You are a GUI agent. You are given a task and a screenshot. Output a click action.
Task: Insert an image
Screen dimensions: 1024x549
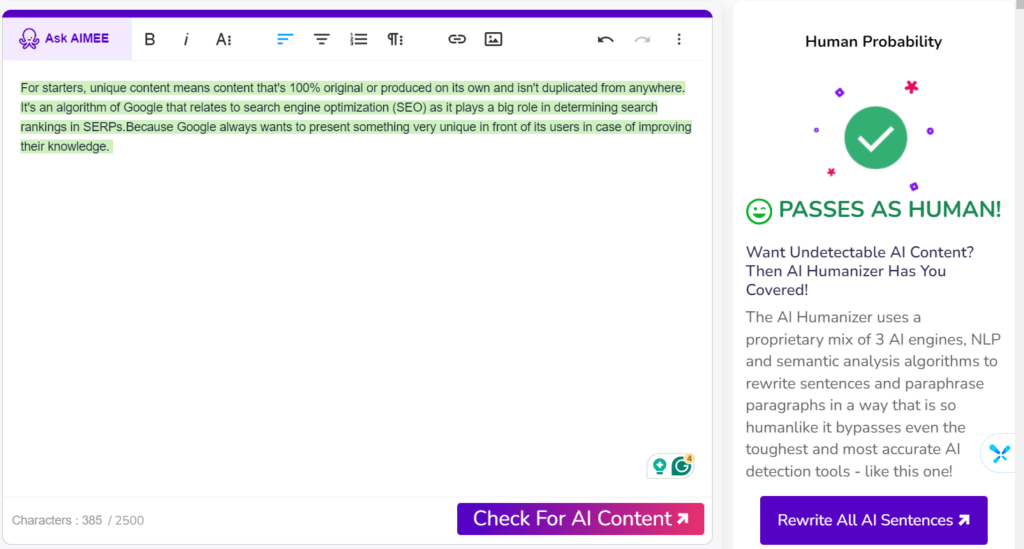click(493, 39)
